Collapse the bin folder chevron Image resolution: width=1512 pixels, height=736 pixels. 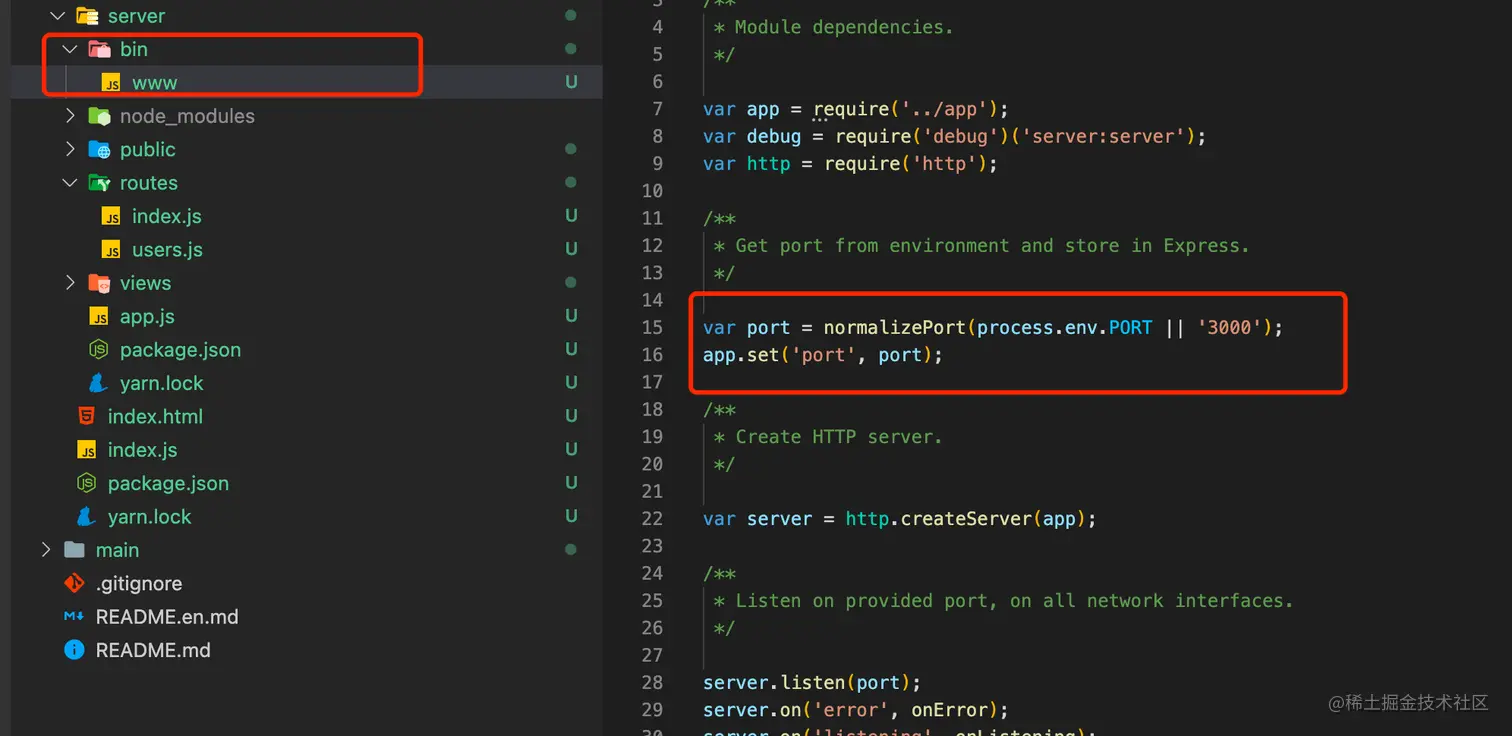pos(69,49)
